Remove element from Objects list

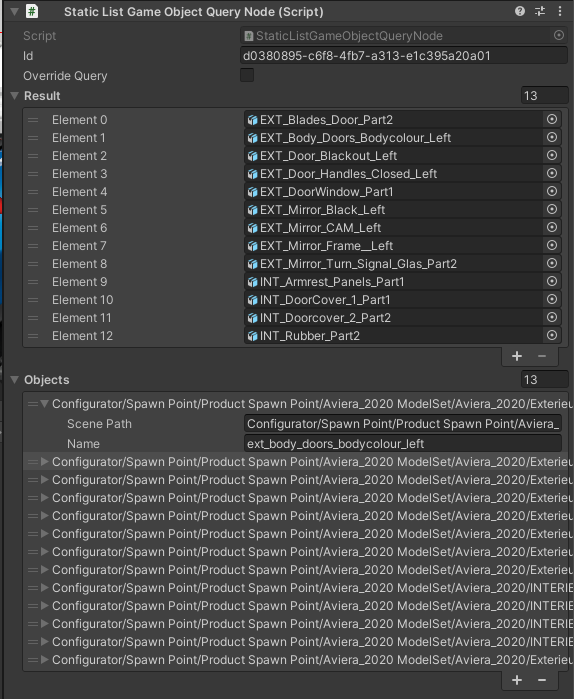click(542, 680)
